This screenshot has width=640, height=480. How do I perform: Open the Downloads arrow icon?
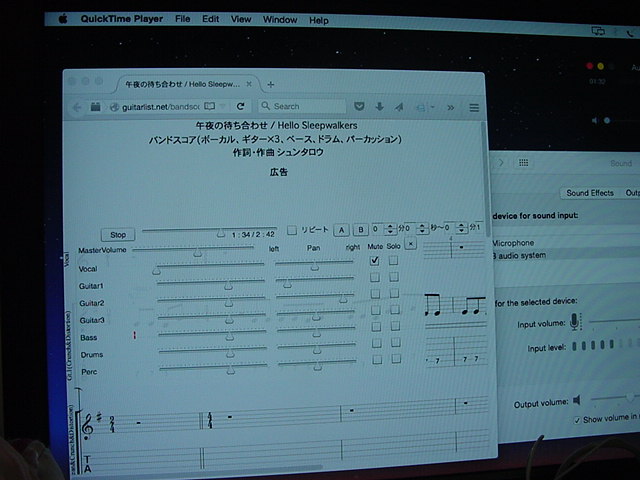pyautogui.click(x=380, y=107)
